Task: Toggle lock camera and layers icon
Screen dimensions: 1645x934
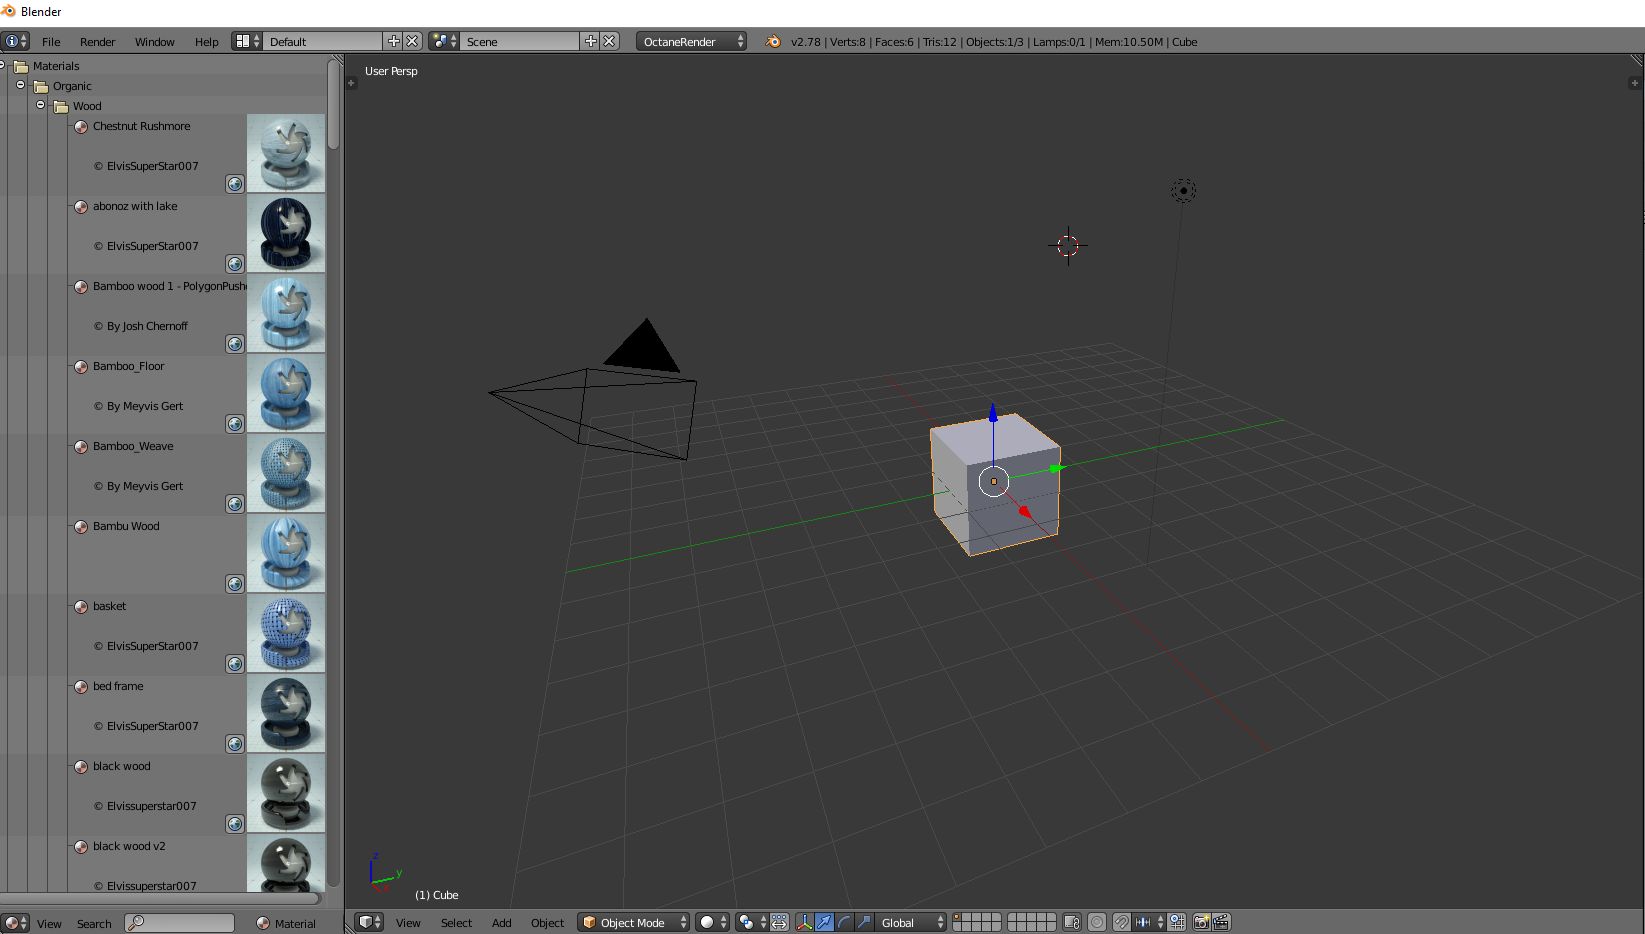Action: 1072,922
